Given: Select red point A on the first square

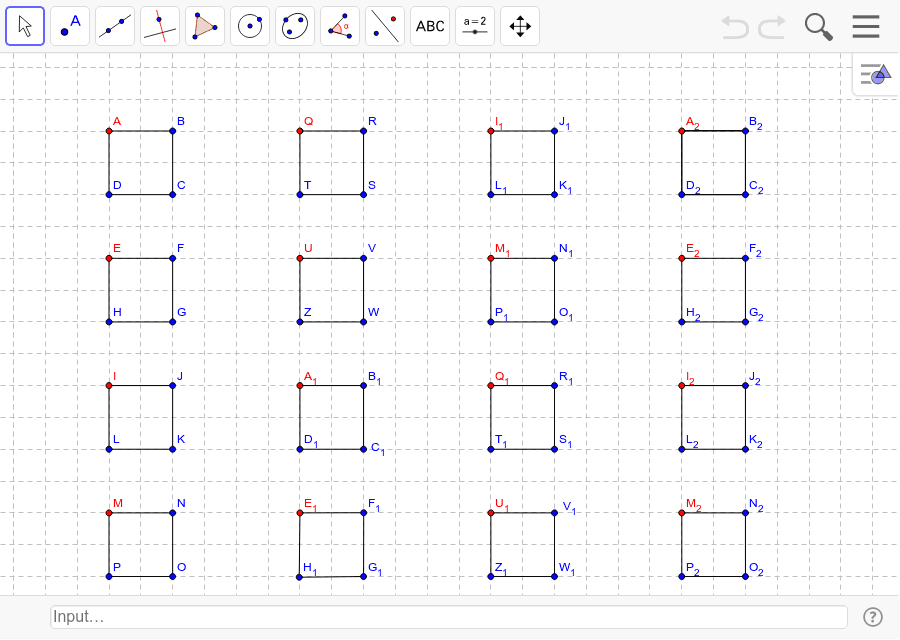Looking at the screenshot, I should pyautogui.click(x=108, y=130).
